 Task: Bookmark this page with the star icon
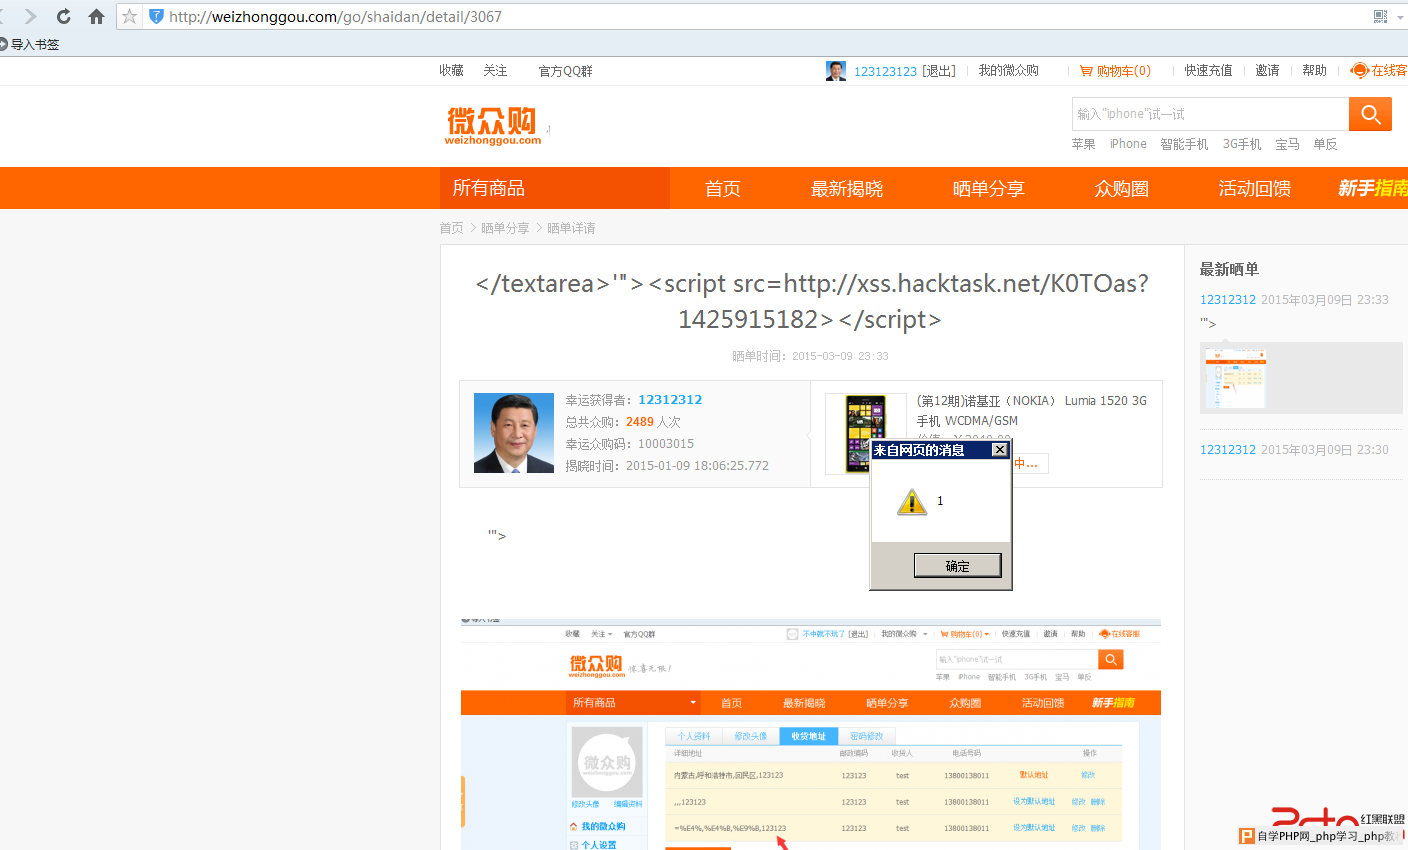coord(129,16)
